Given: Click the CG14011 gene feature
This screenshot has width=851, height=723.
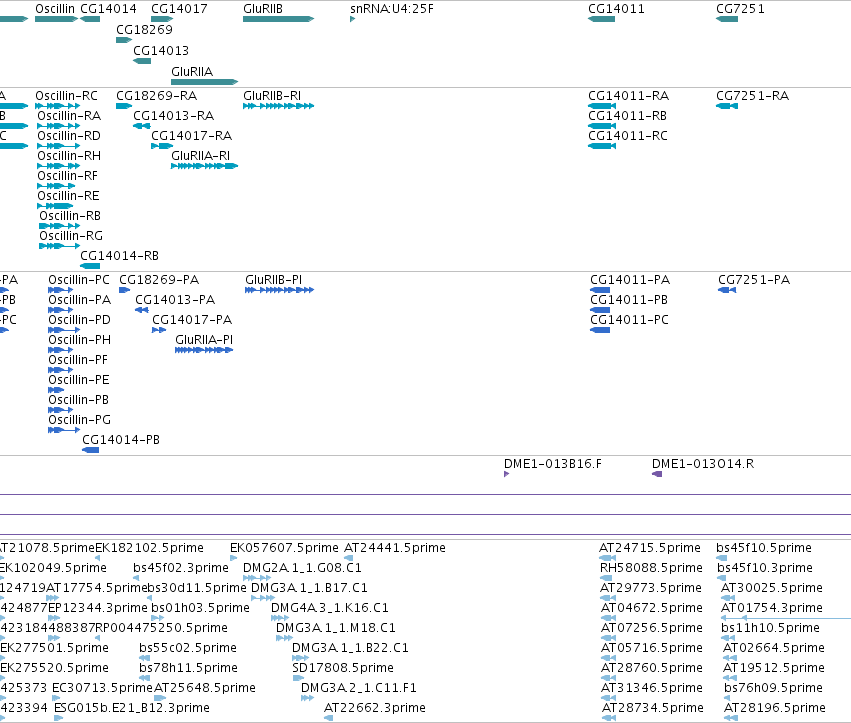Looking at the screenshot, I should [x=601, y=19].
